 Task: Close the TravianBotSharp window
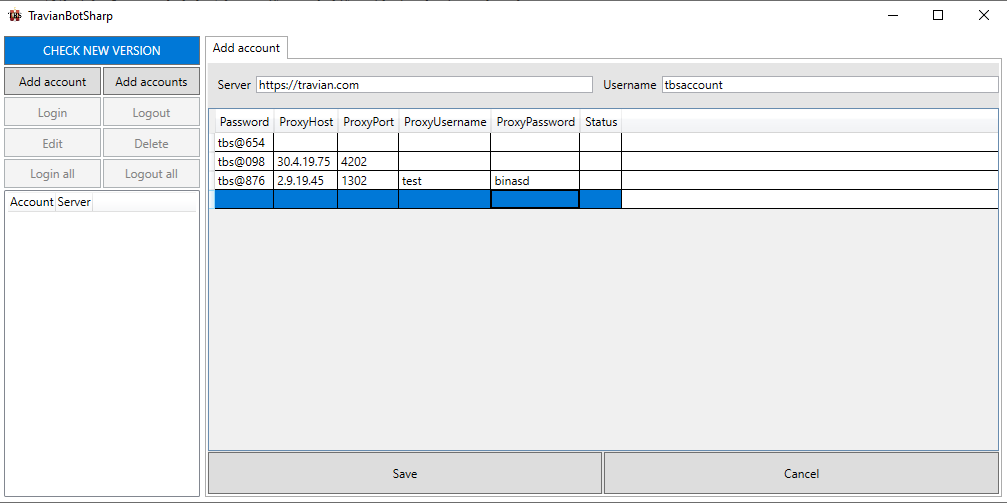point(983,15)
